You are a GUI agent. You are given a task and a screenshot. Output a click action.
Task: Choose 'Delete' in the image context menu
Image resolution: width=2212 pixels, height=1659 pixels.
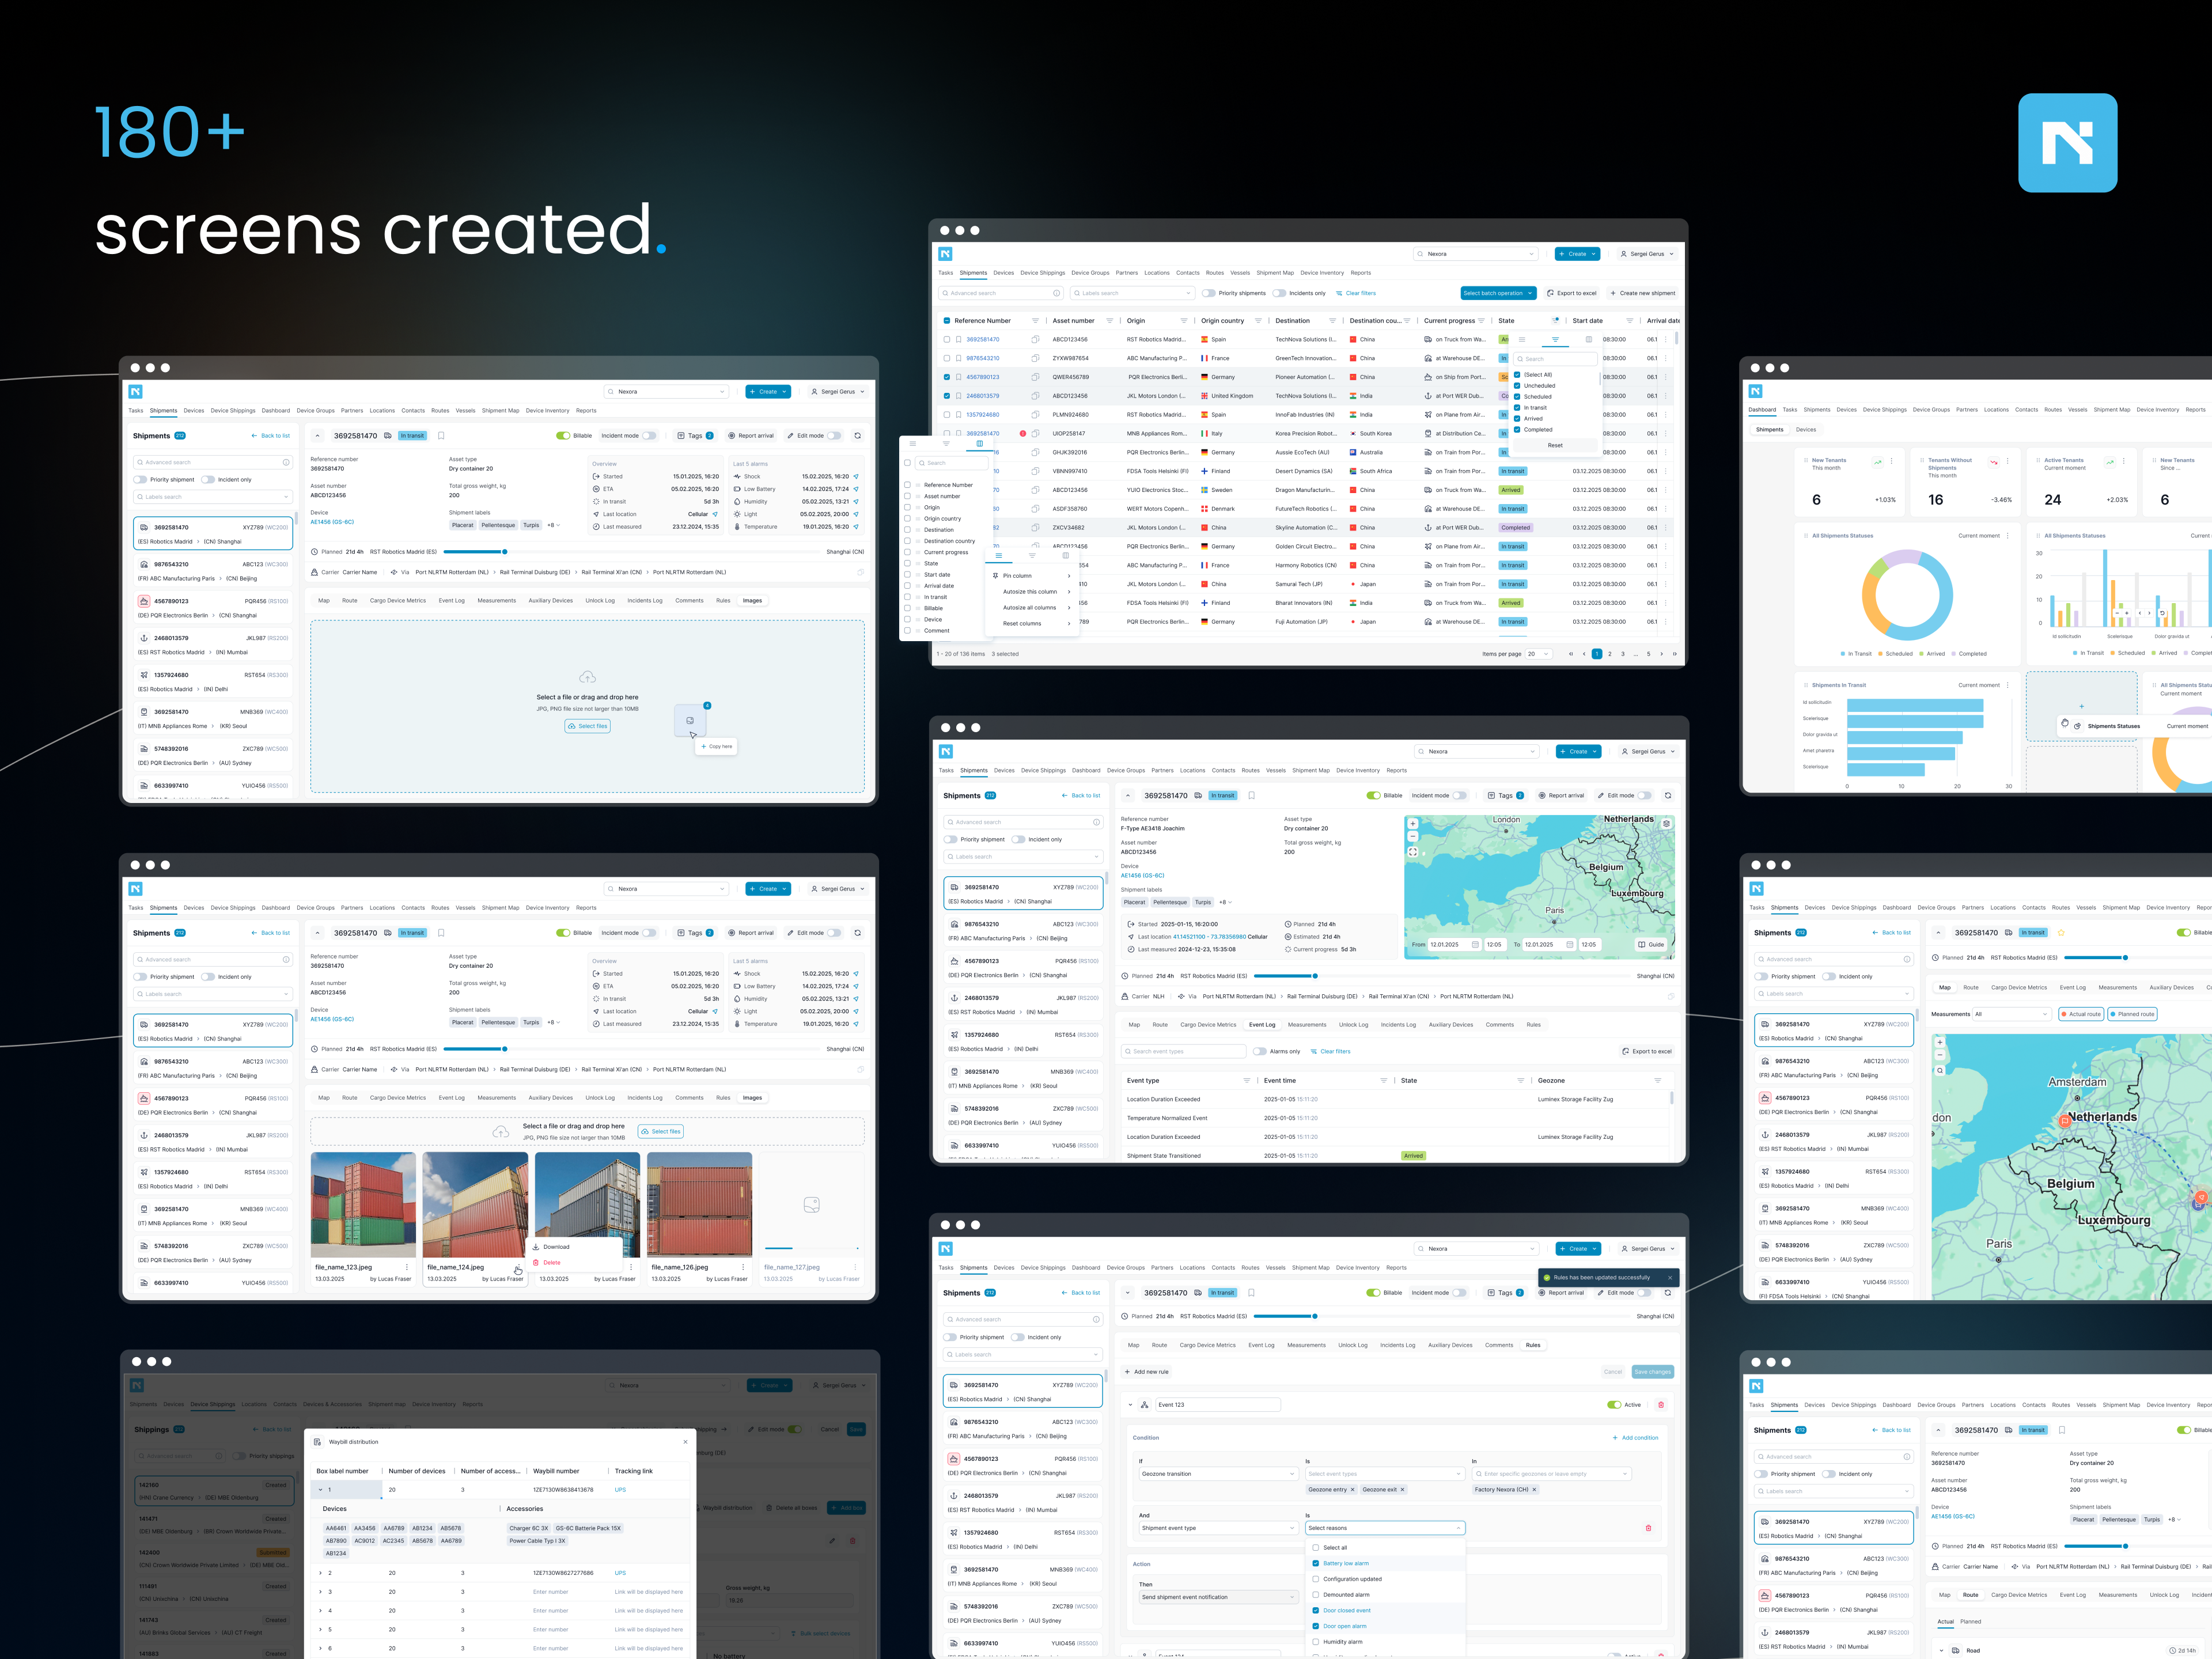coord(551,1262)
